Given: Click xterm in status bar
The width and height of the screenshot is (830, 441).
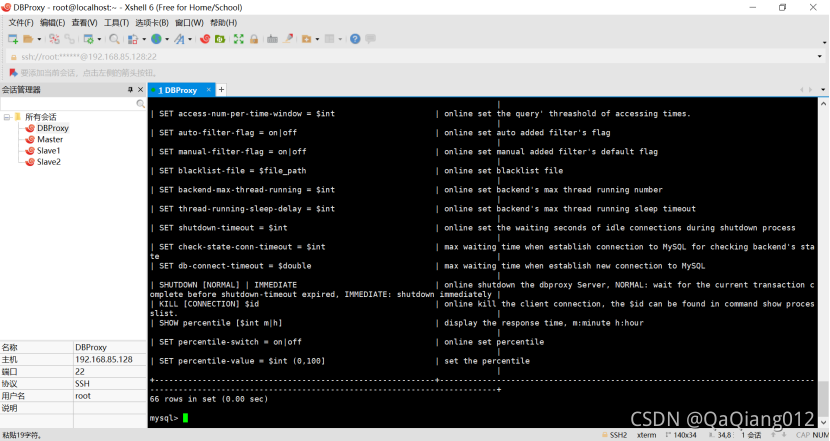Looking at the screenshot, I should (646, 435).
